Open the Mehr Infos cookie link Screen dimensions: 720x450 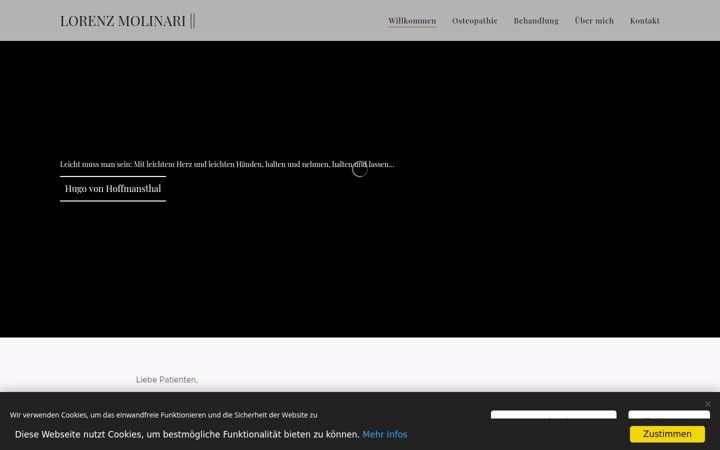click(x=385, y=434)
